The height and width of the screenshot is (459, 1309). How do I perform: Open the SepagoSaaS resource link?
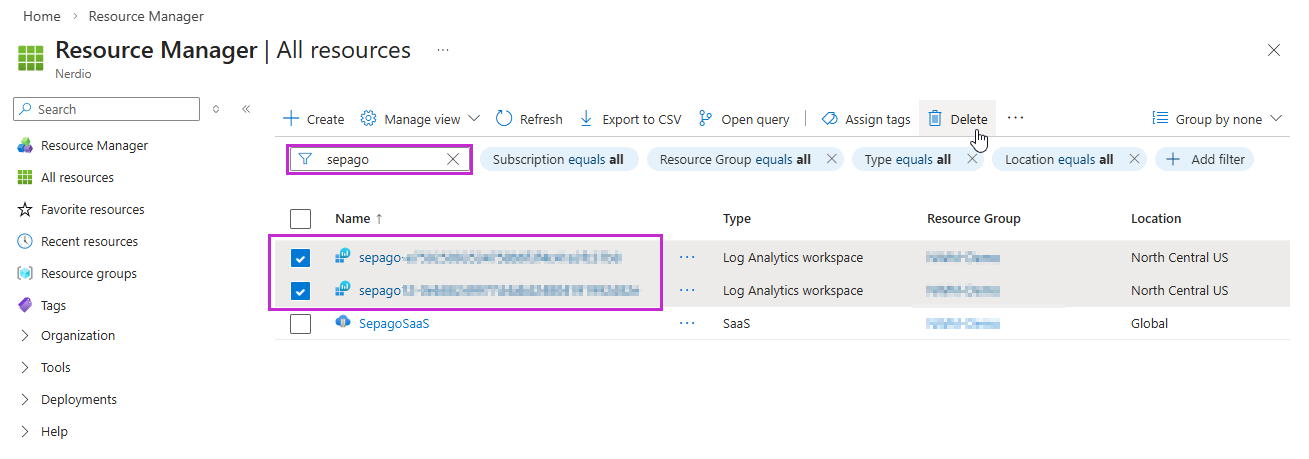[394, 323]
